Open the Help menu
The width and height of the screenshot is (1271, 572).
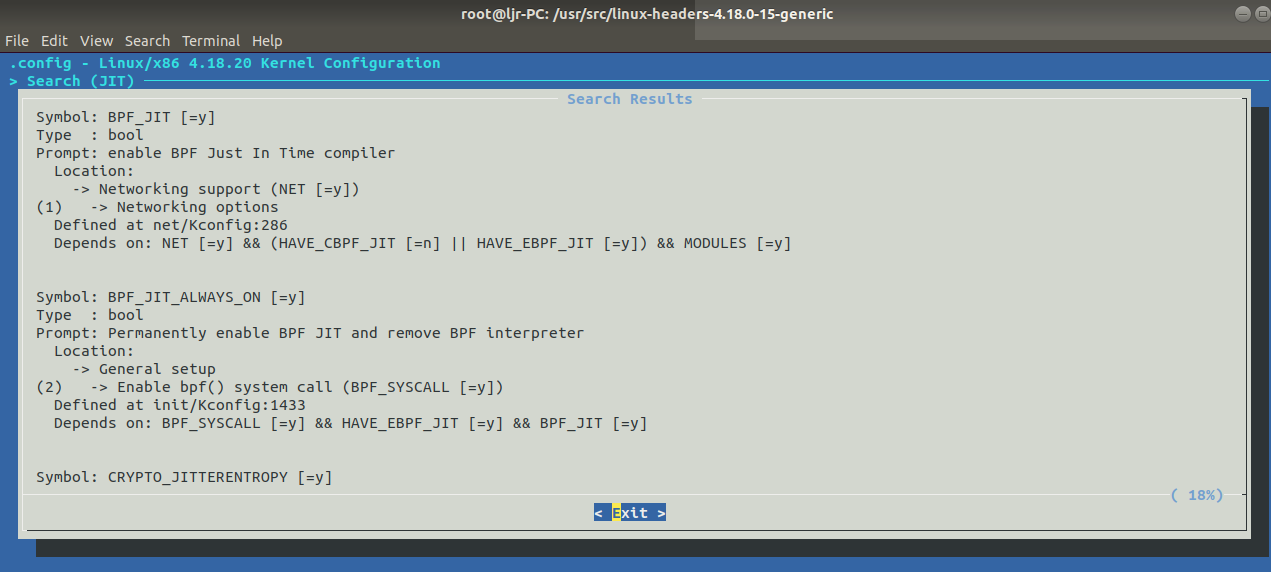pos(267,41)
